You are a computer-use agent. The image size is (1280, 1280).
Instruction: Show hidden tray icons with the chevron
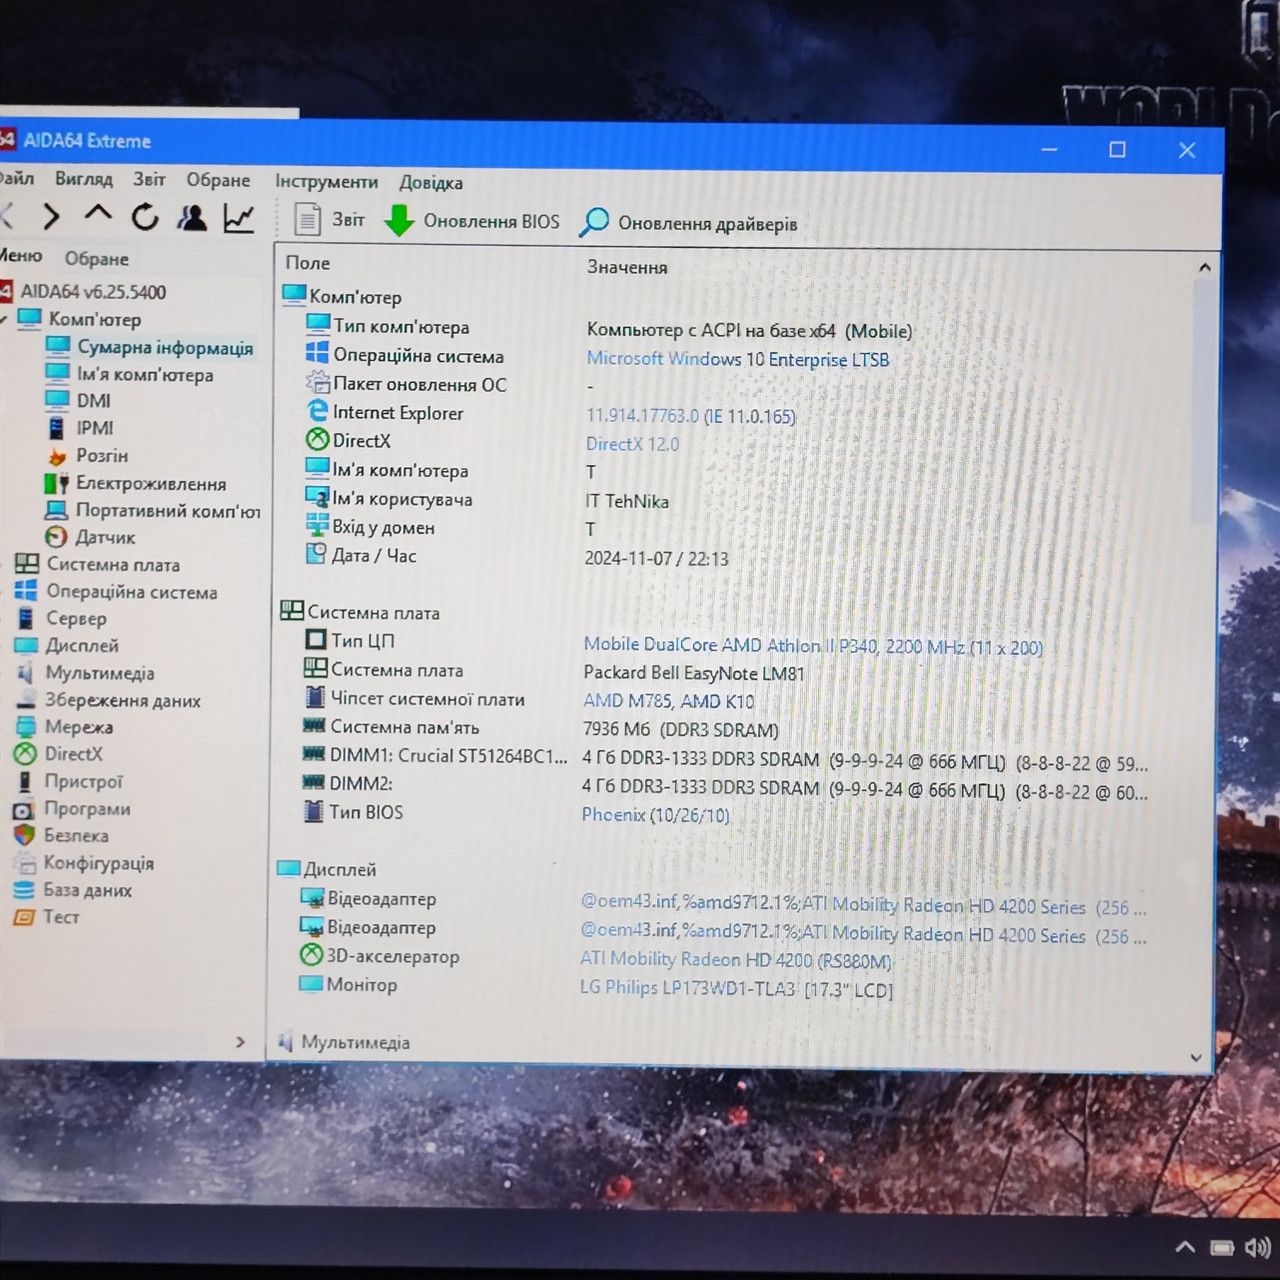click(1185, 1247)
